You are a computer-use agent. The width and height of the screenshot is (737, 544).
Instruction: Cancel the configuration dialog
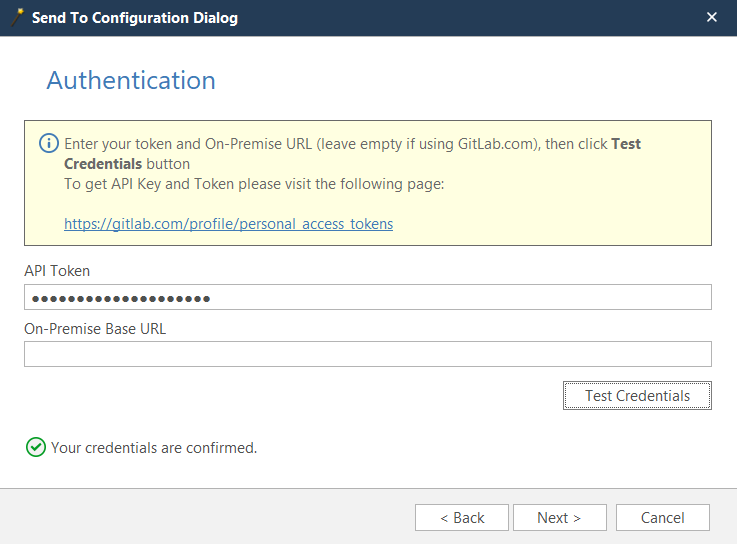[x=662, y=517]
